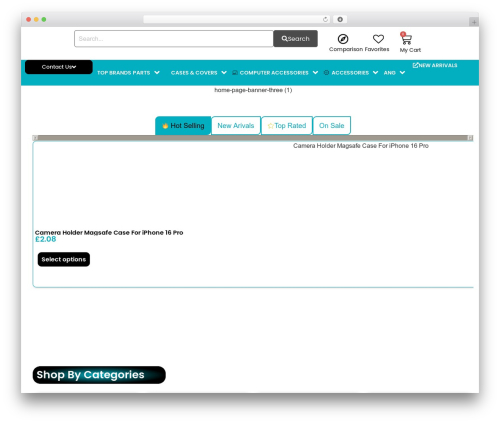
Task: Click the browser address bar
Action: click(x=237, y=20)
